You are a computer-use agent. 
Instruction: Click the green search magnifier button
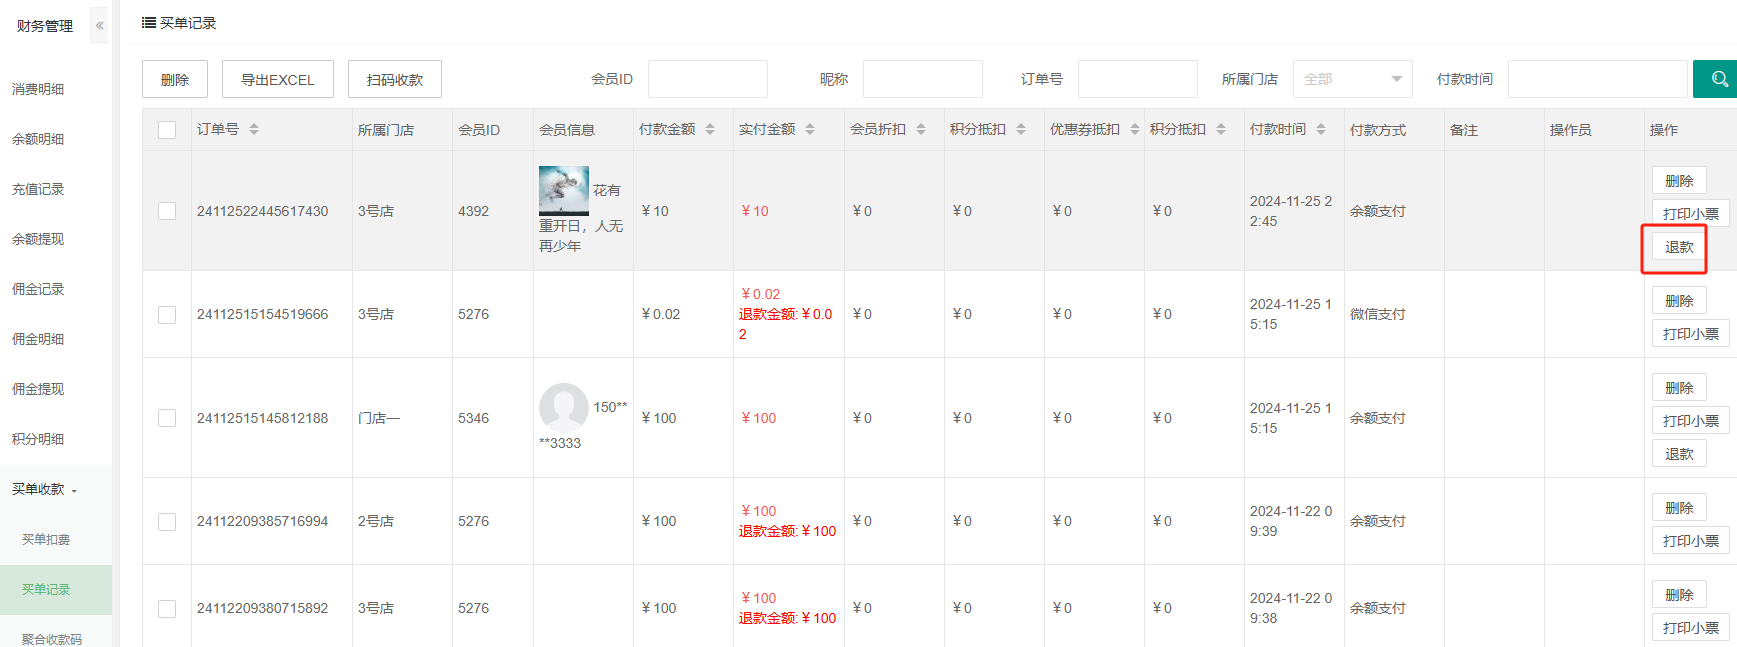[x=1716, y=79]
